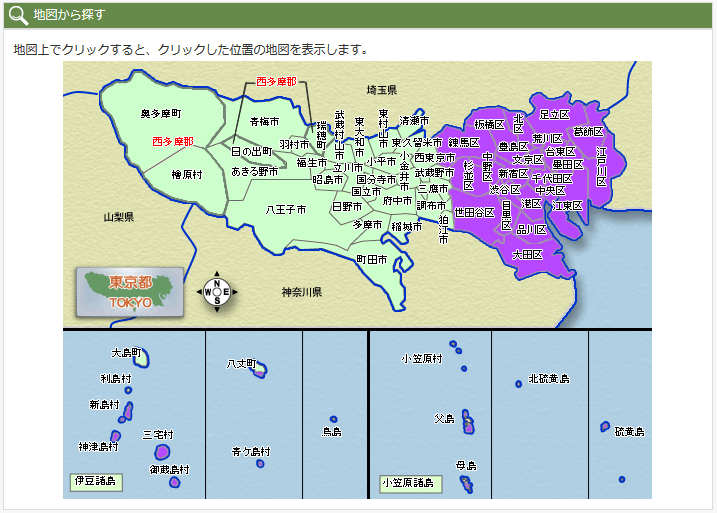The width and height of the screenshot is (717, 513).
Task: Click the 伊豆諸島 label box
Action: tap(95, 481)
